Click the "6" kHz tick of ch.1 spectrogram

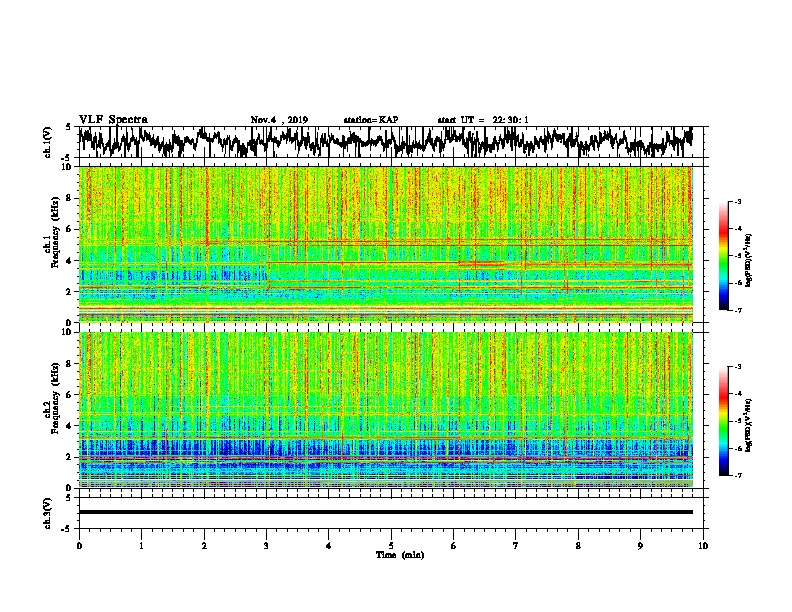[x=69, y=229]
